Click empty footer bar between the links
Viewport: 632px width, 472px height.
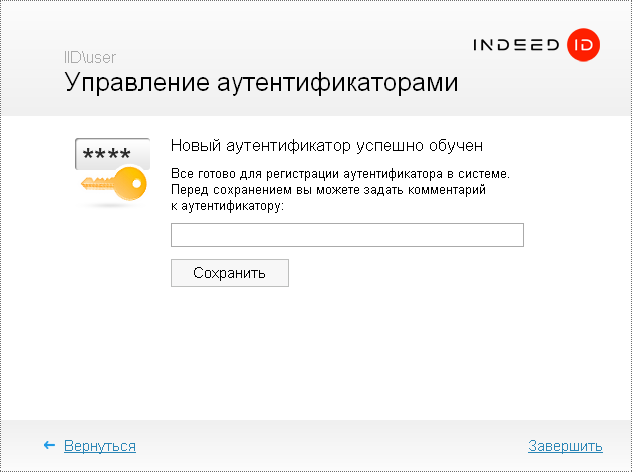click(330, 446)
